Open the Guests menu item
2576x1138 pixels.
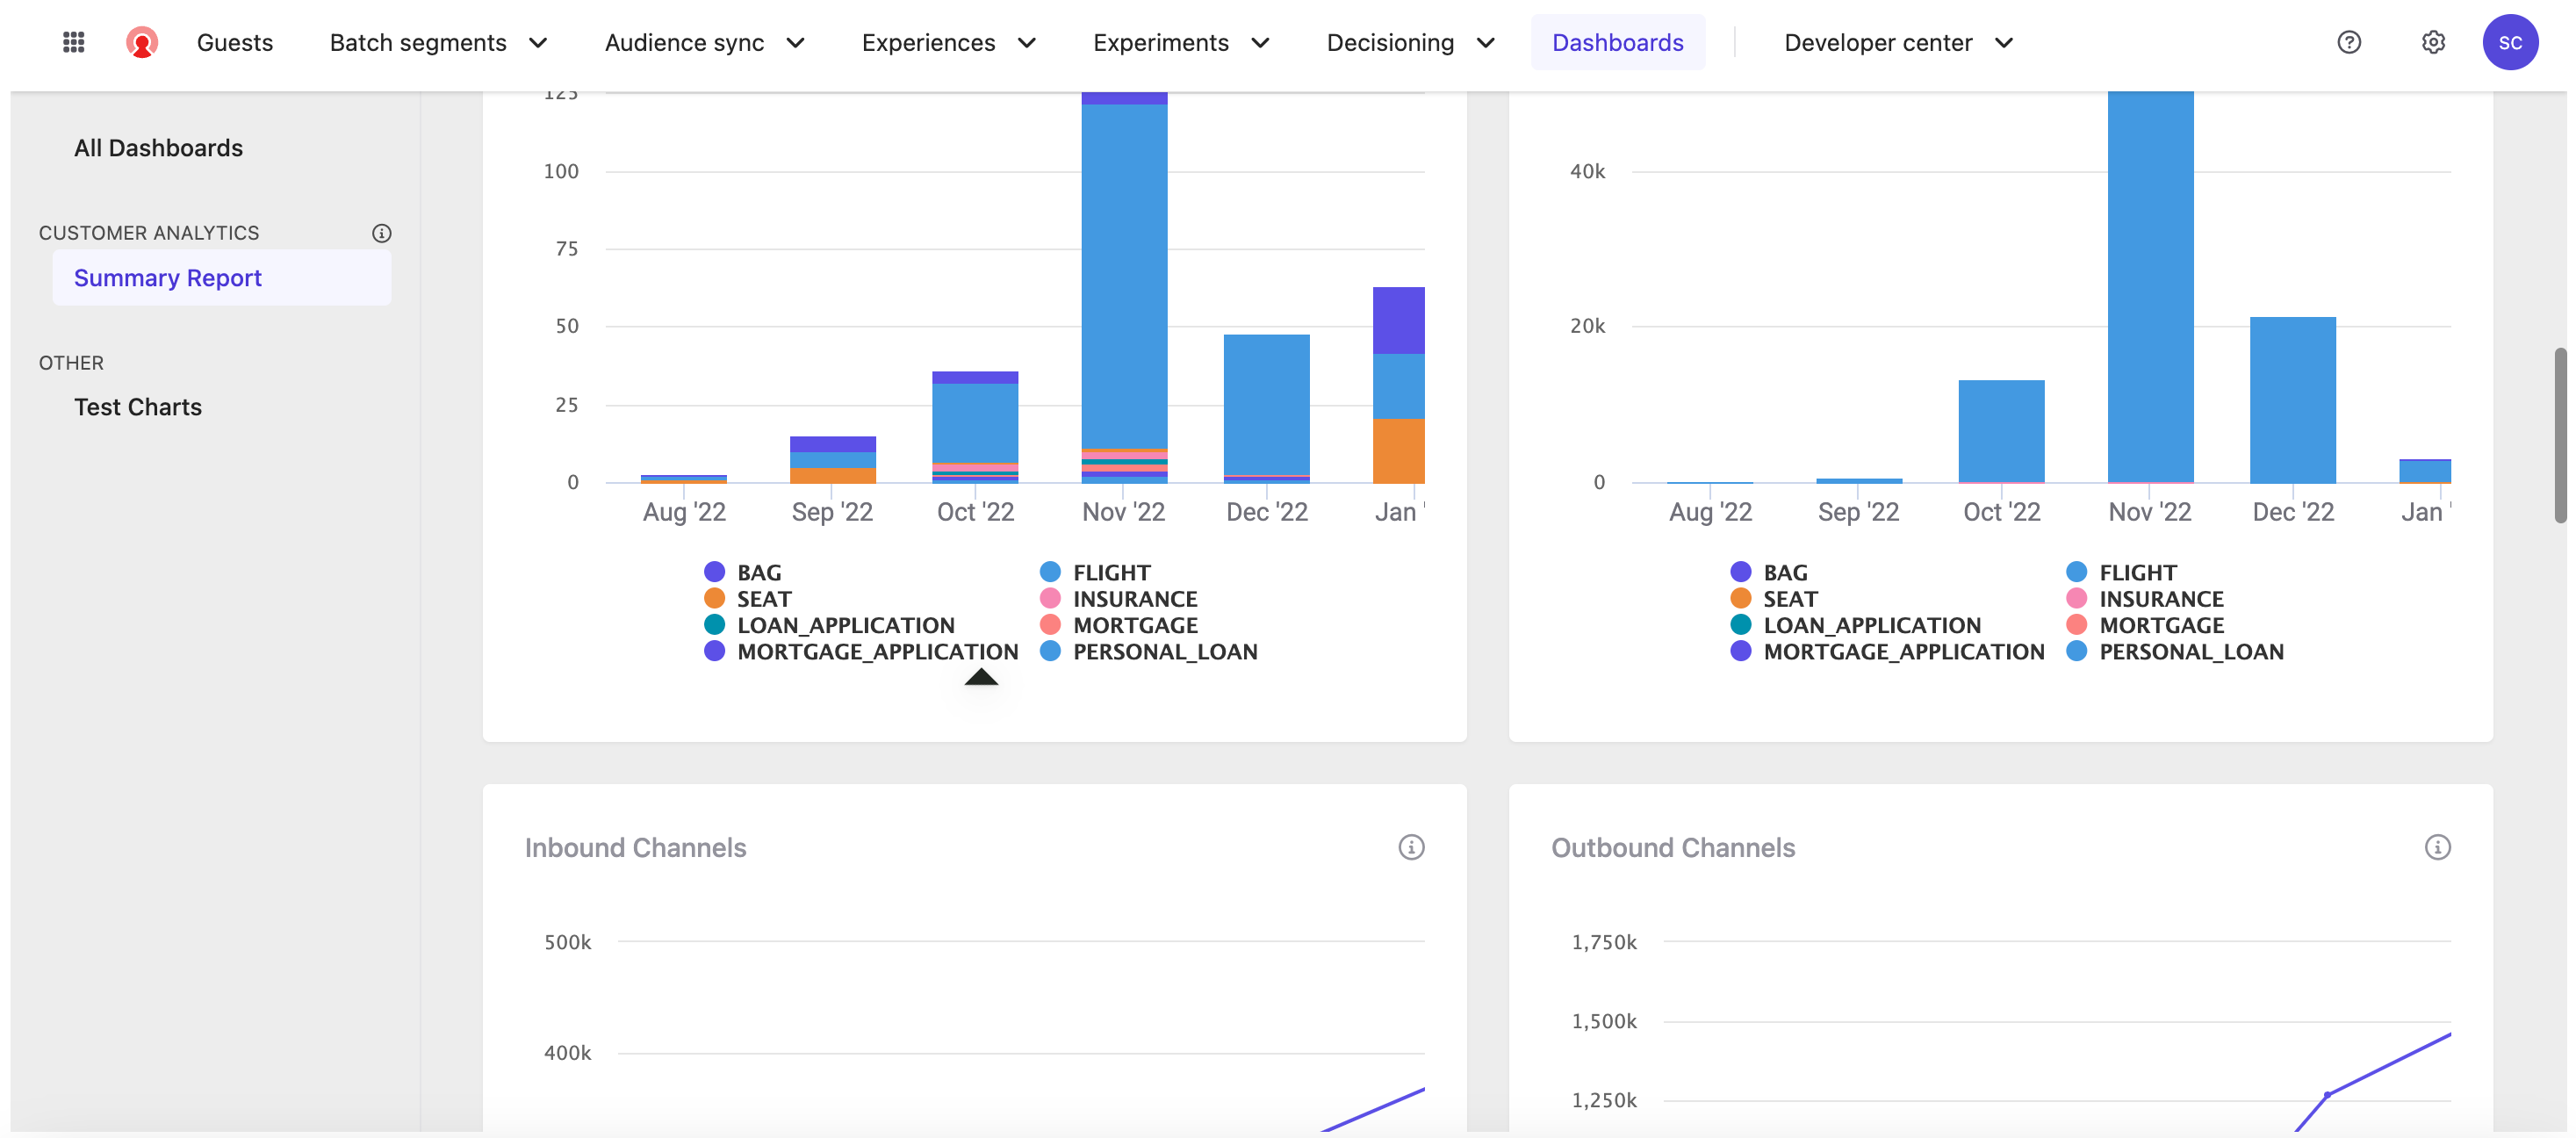coord(234,42)
